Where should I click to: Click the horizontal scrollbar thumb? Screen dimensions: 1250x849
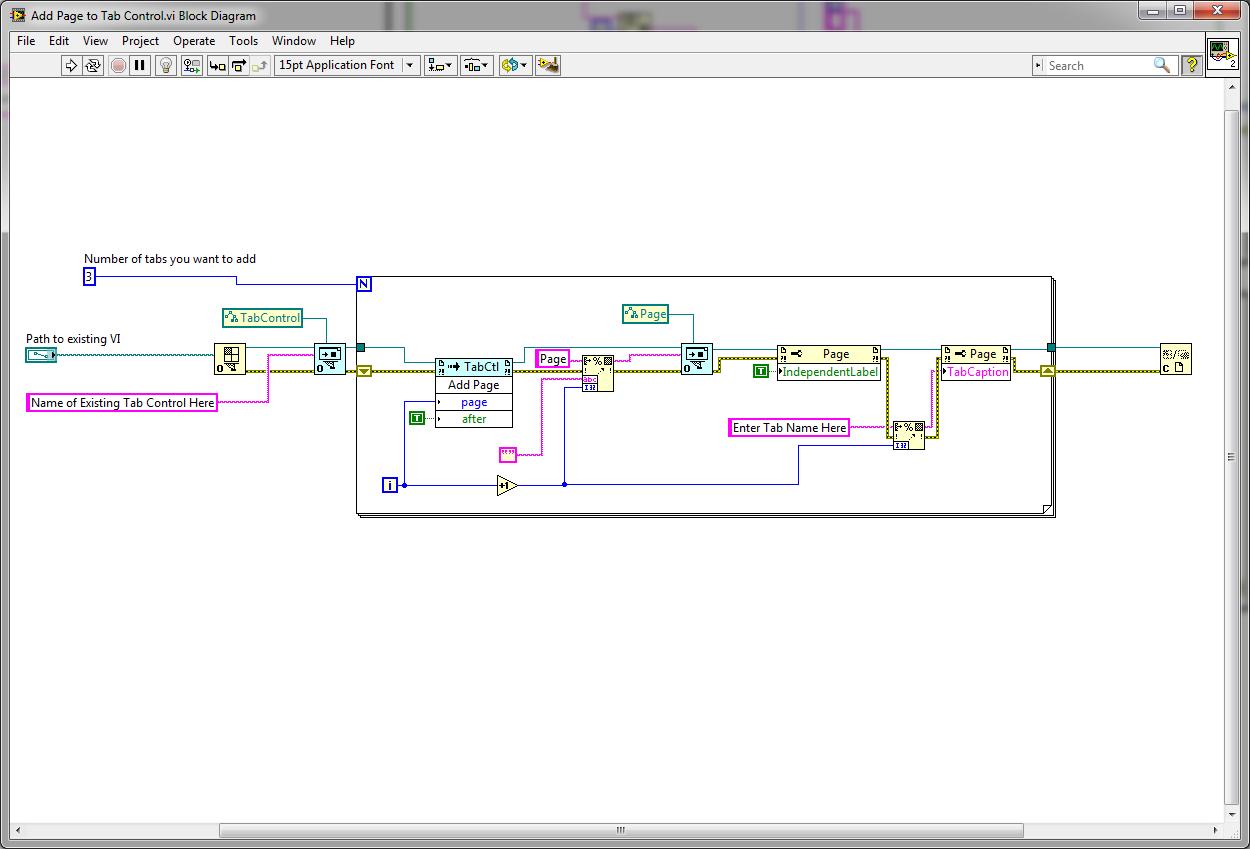pos(621,830)
